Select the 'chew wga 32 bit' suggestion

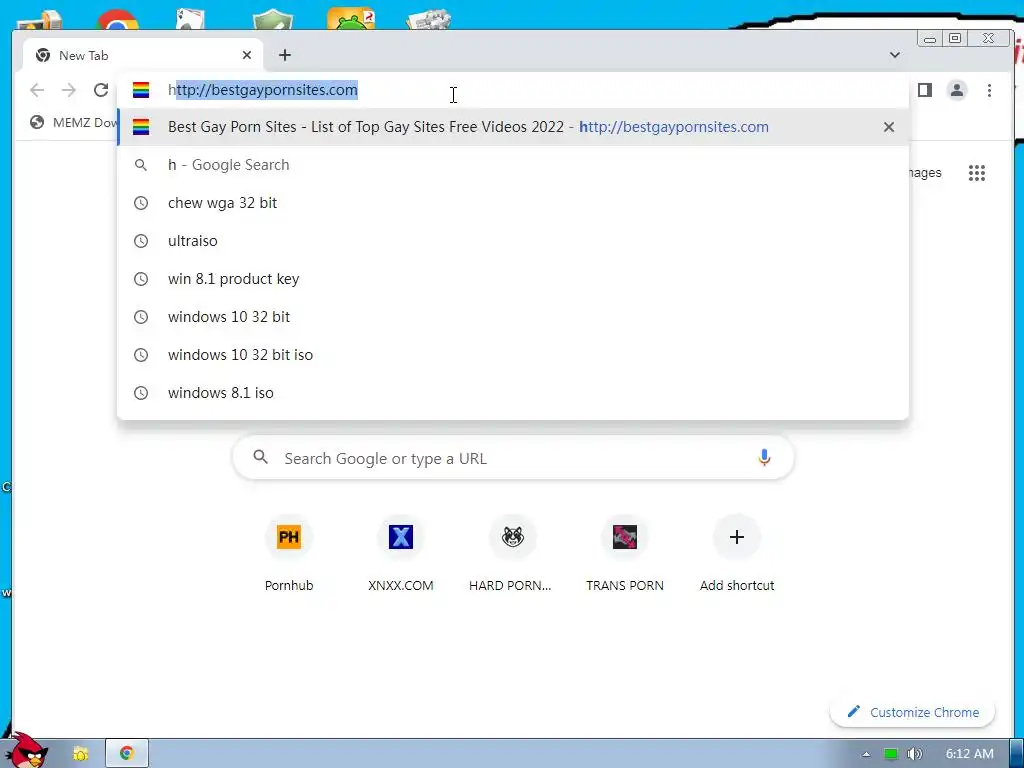pyautogui.click(x=513, y=203)
